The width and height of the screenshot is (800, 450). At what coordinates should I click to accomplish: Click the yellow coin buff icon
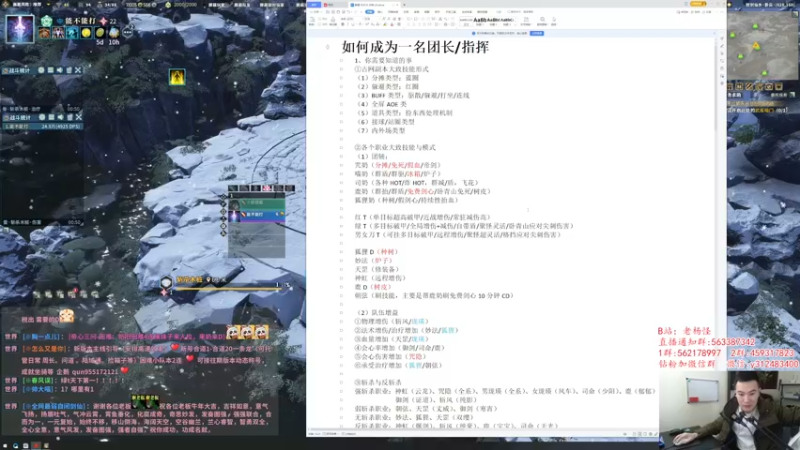coord(86,33)
